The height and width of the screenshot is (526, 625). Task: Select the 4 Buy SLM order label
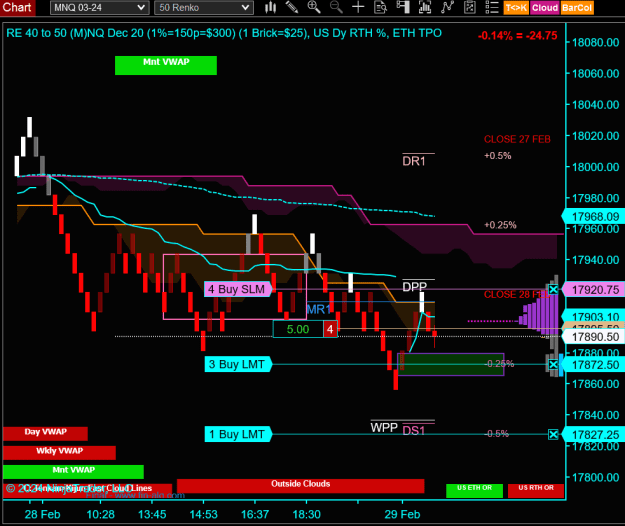tap(238, 289)
